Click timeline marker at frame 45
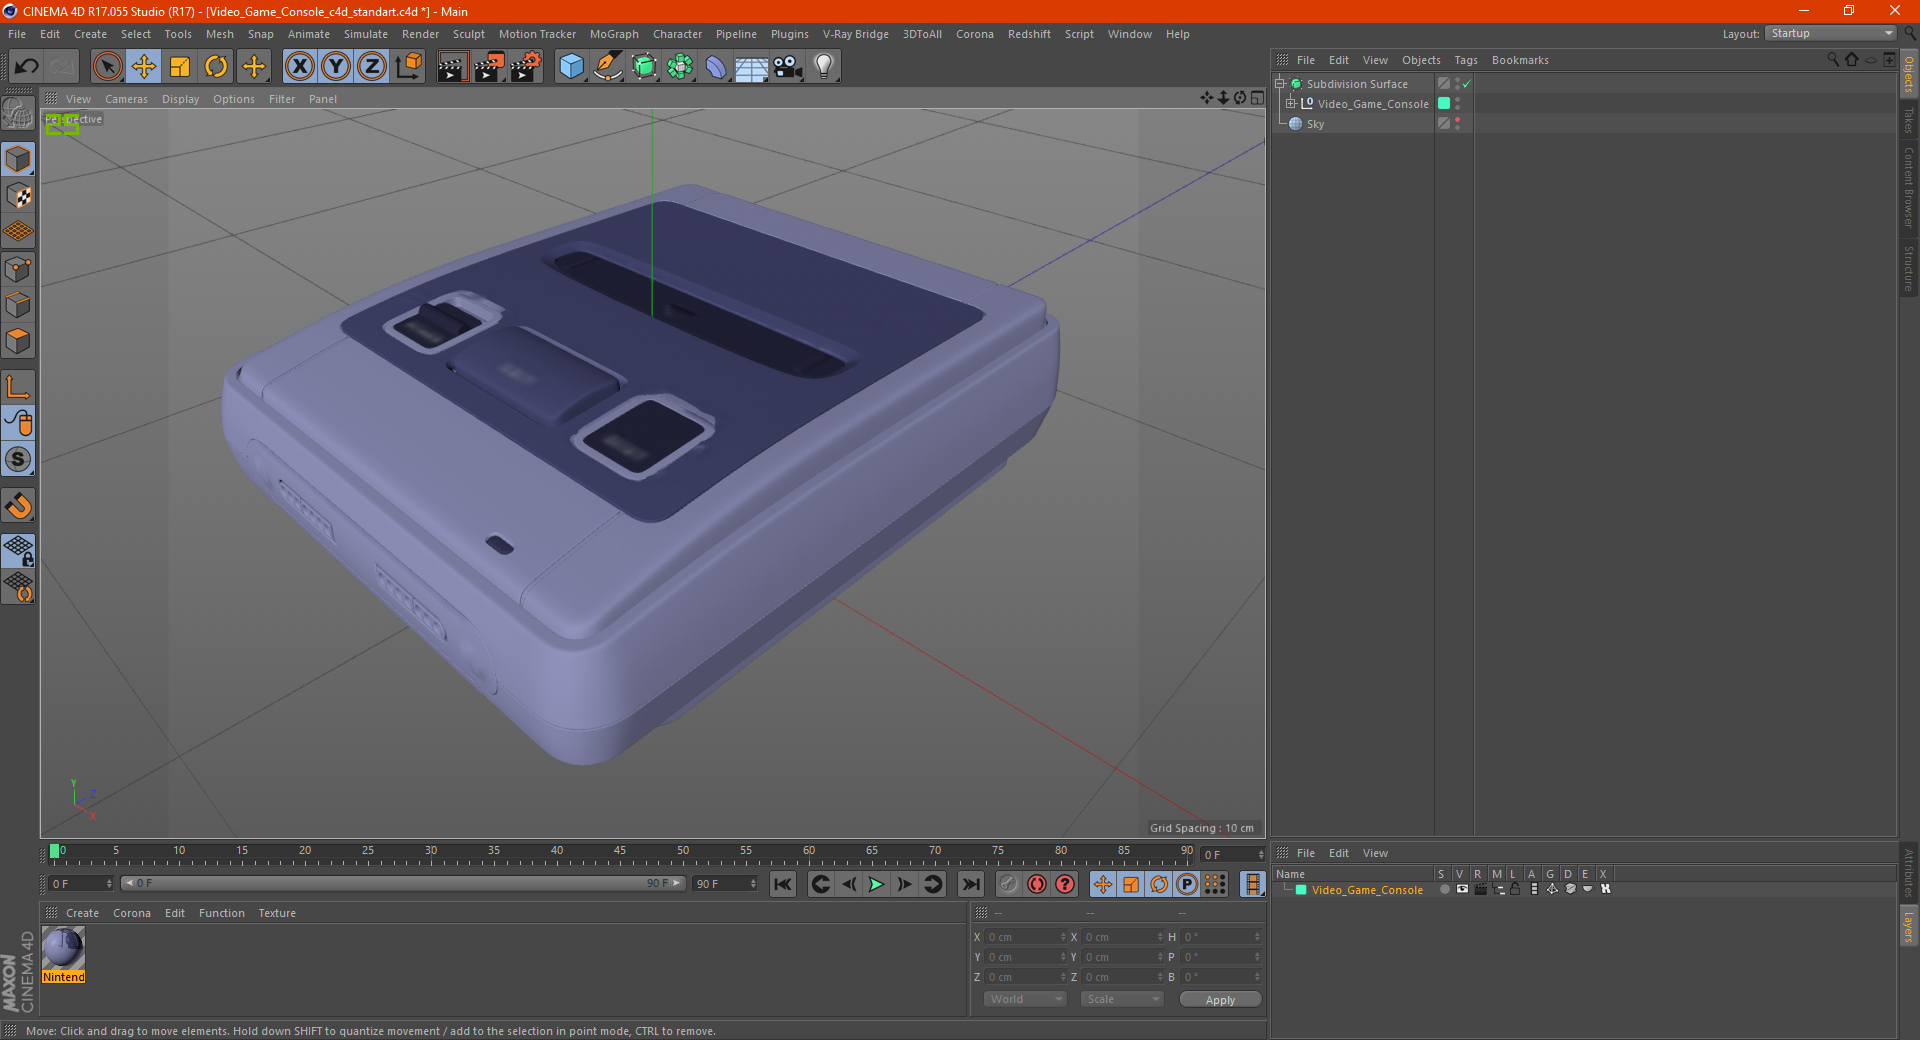Viewport: 1920px width, 1040px height. coord(620,851)
